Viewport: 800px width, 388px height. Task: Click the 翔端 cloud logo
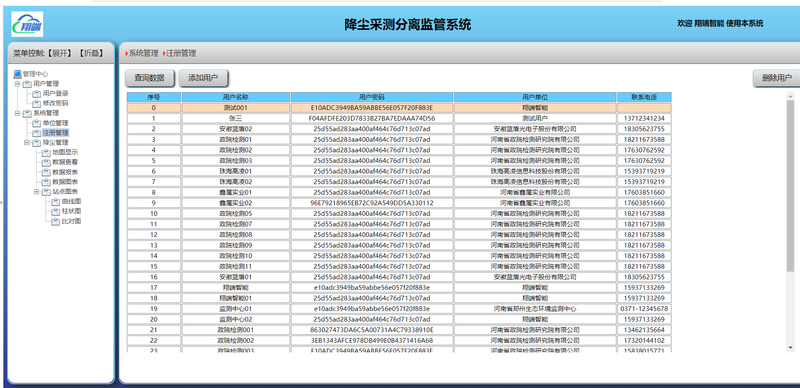pos(28,24)
